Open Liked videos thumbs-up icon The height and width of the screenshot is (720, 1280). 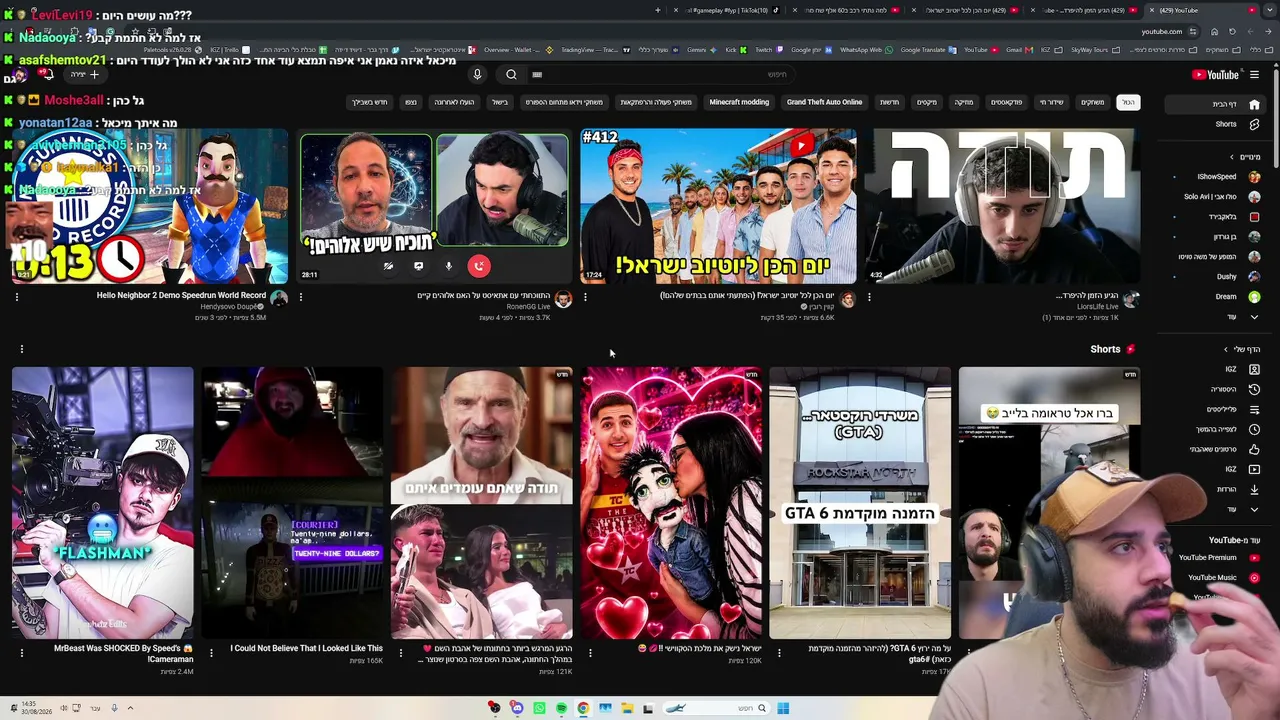(x=1254, y=449)
